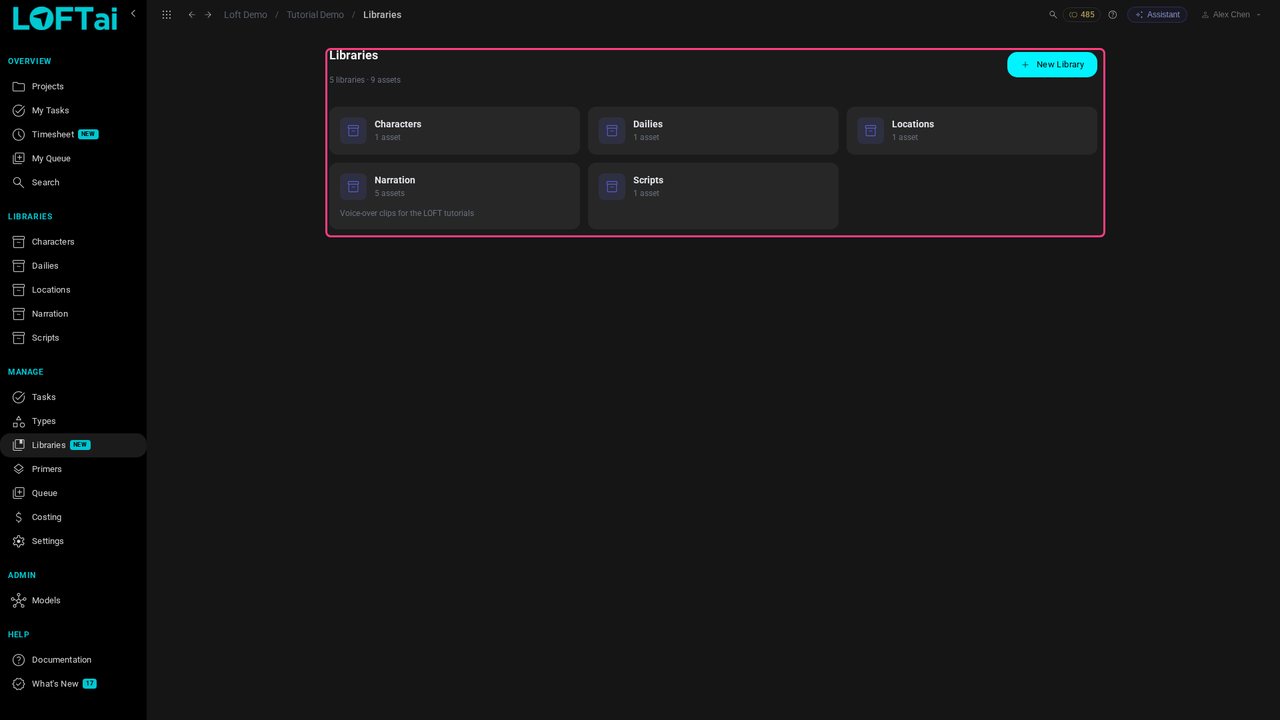Open the Alex Chen user menu
Viewport: 1280px width, 720px height.
[1230, 15]
